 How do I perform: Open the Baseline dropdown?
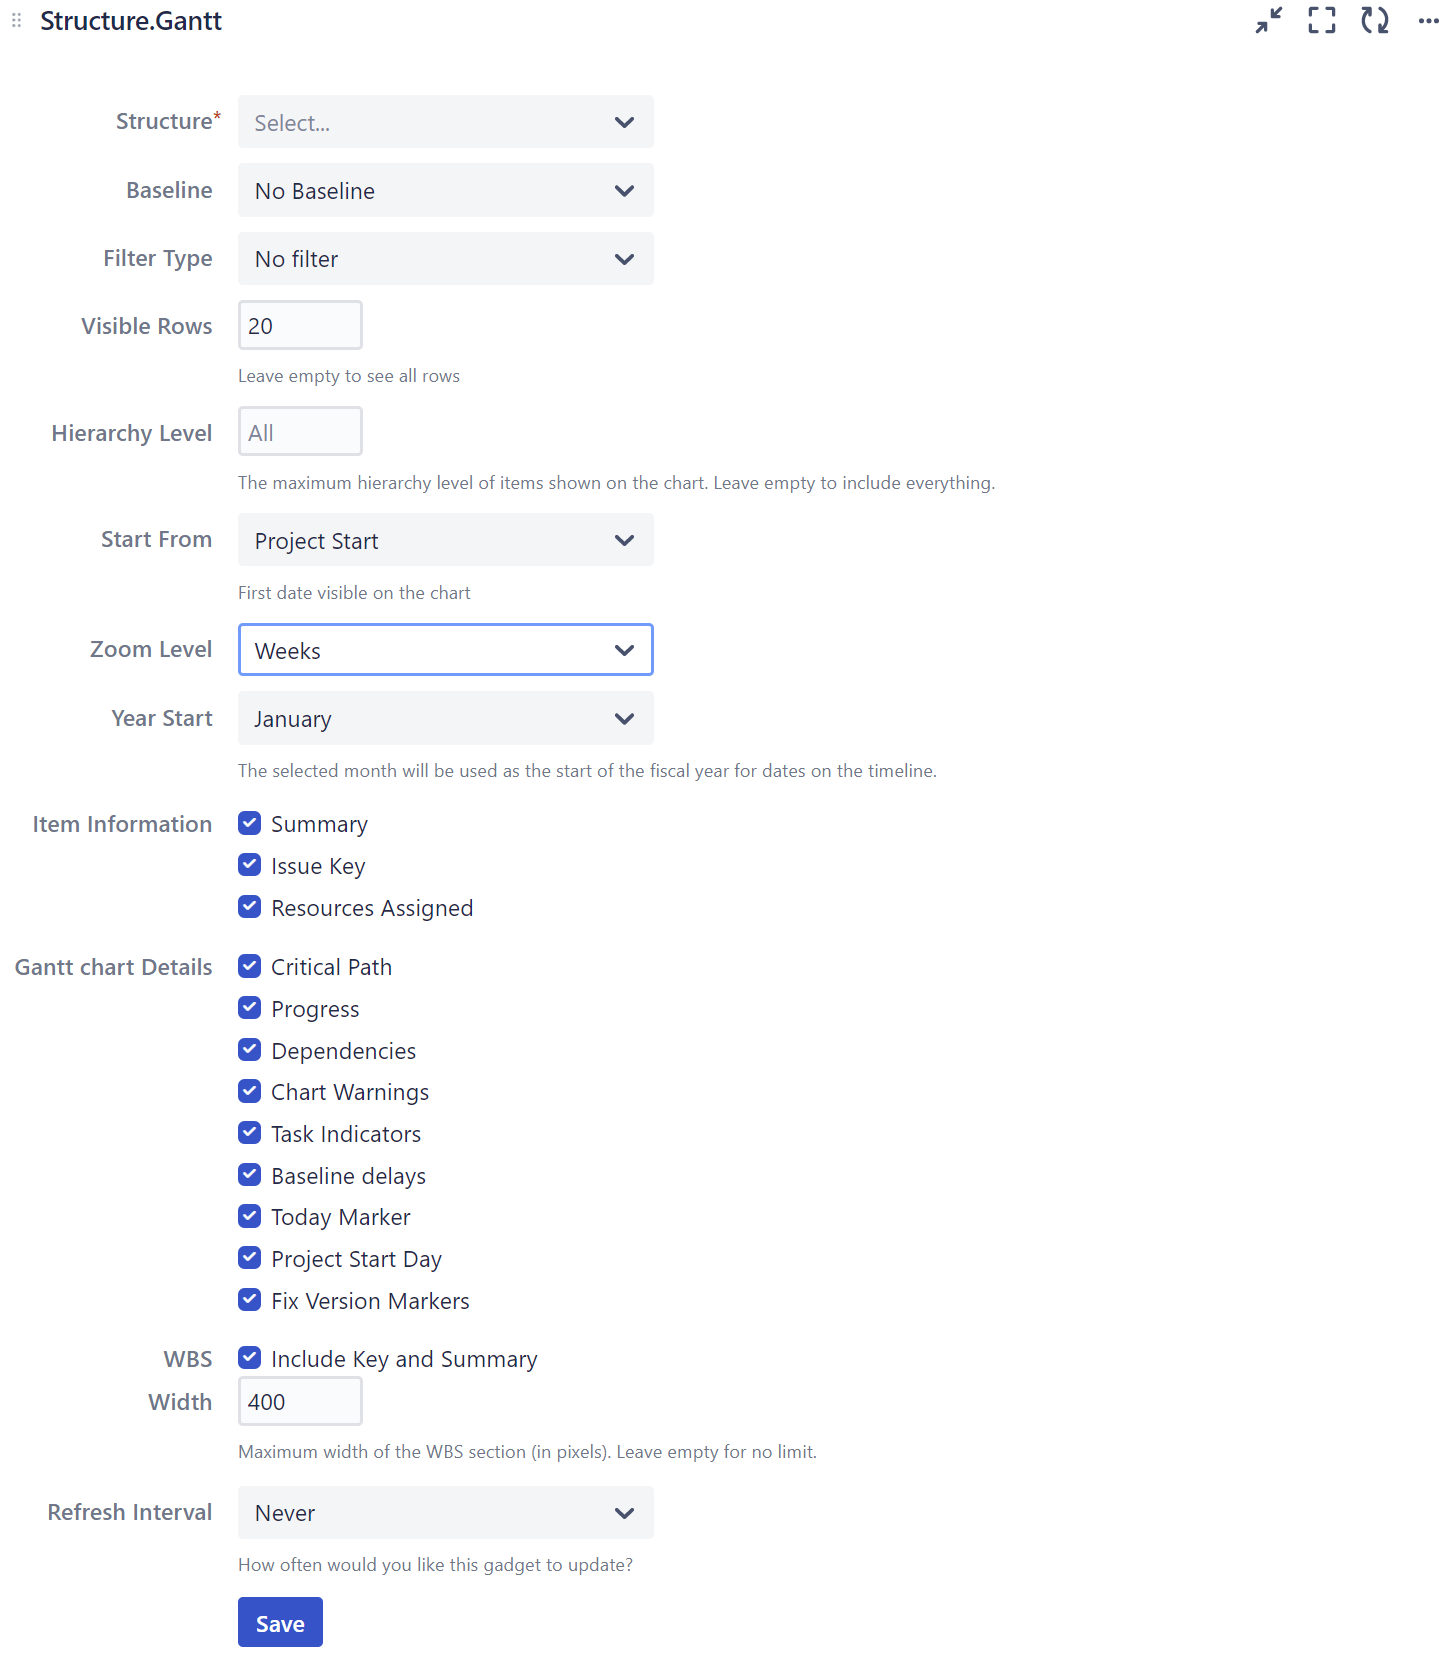point(445,190)
